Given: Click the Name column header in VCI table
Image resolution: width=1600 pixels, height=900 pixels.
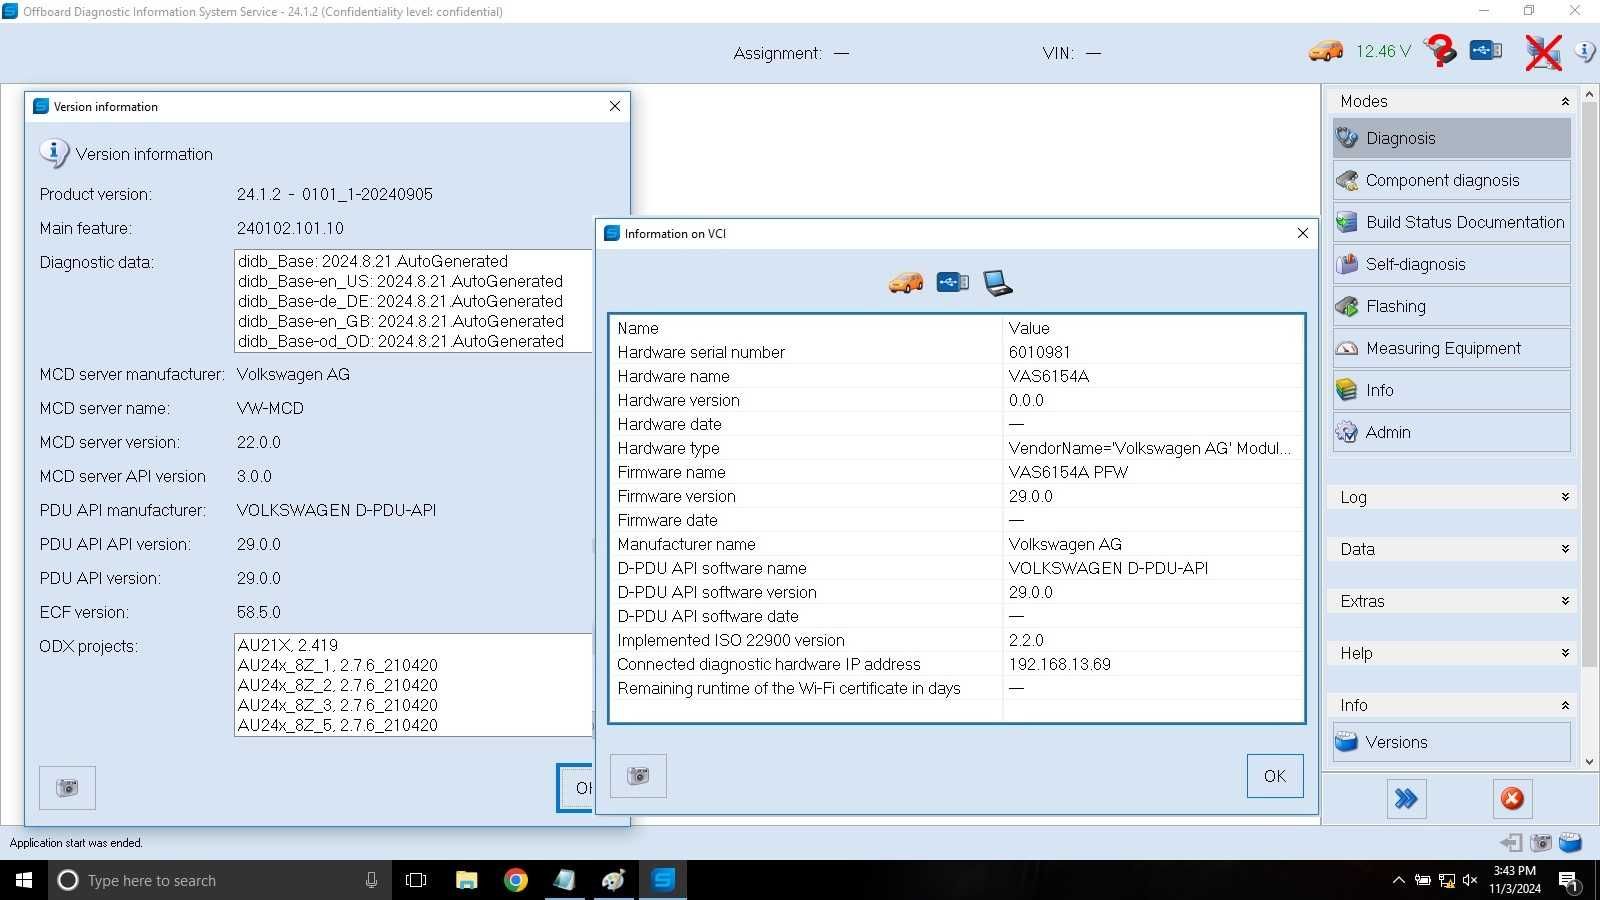Looking at the screenshot, I should point(806,328).
